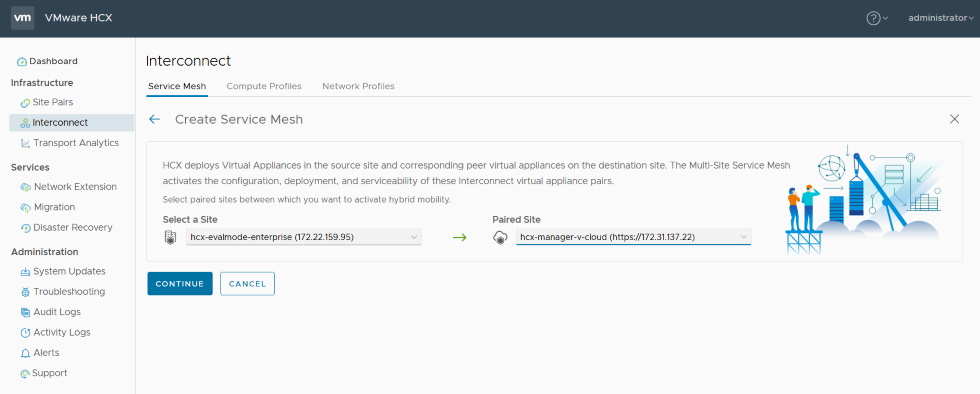Click the Disaster Recovery icon
The width and height of the screenshot is (980, 394).
(26, 228)
